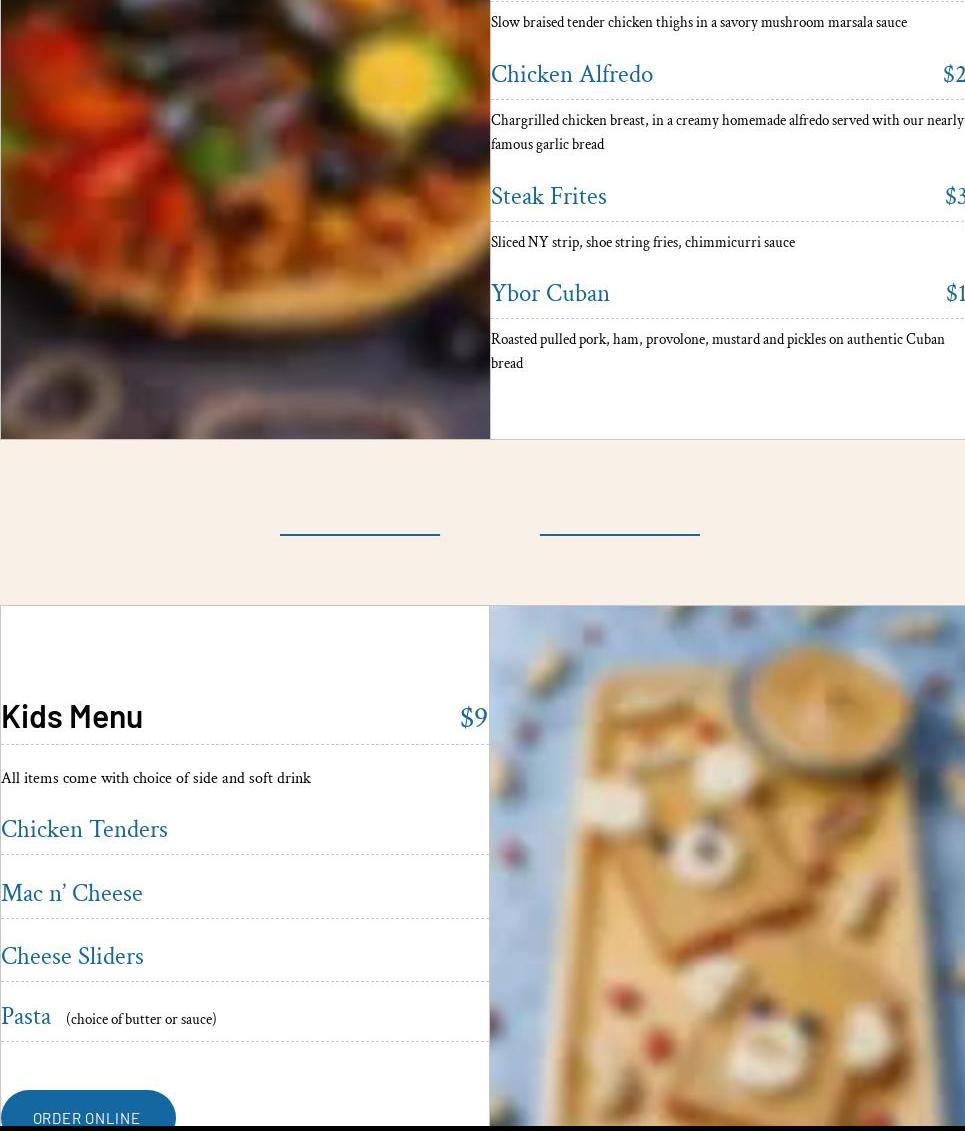Pick the Mac n' Cheese kids item

pyautogui.click(x=72, y=893)
